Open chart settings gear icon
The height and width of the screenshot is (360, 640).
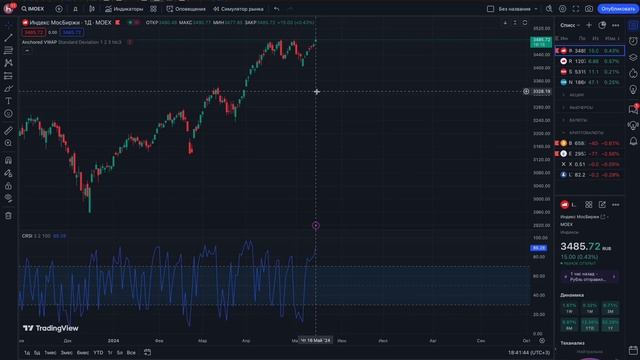point(562,9)
